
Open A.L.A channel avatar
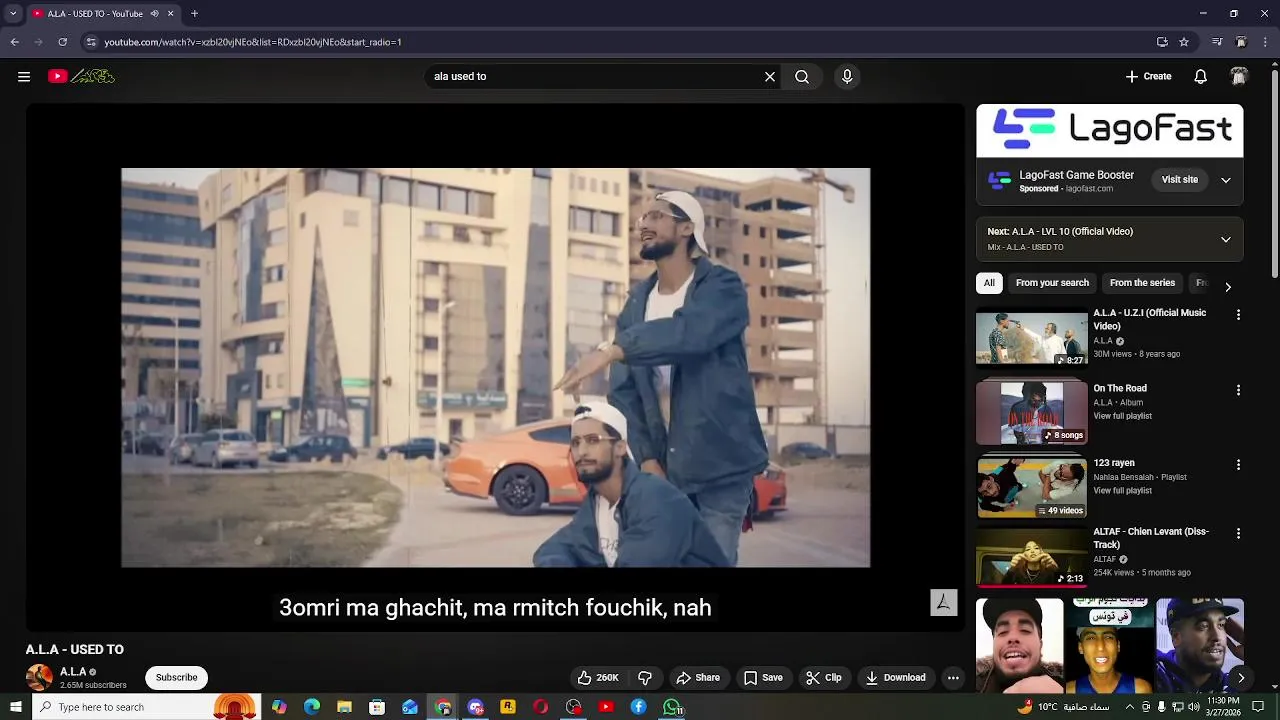[x=39, y=677]
